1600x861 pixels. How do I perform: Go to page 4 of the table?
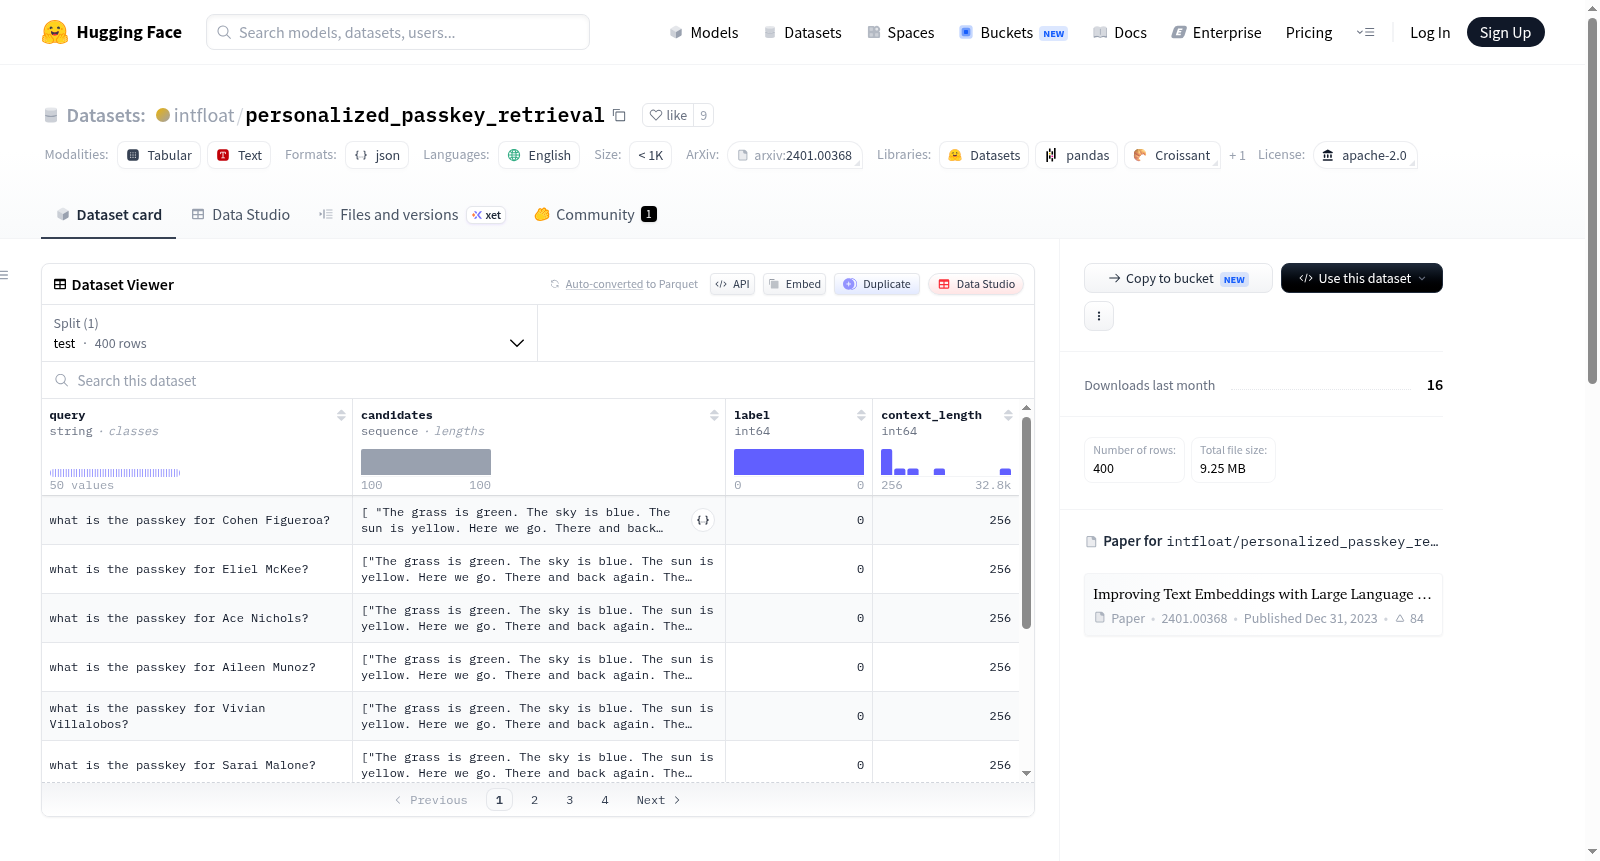click(x=604, y=800)
